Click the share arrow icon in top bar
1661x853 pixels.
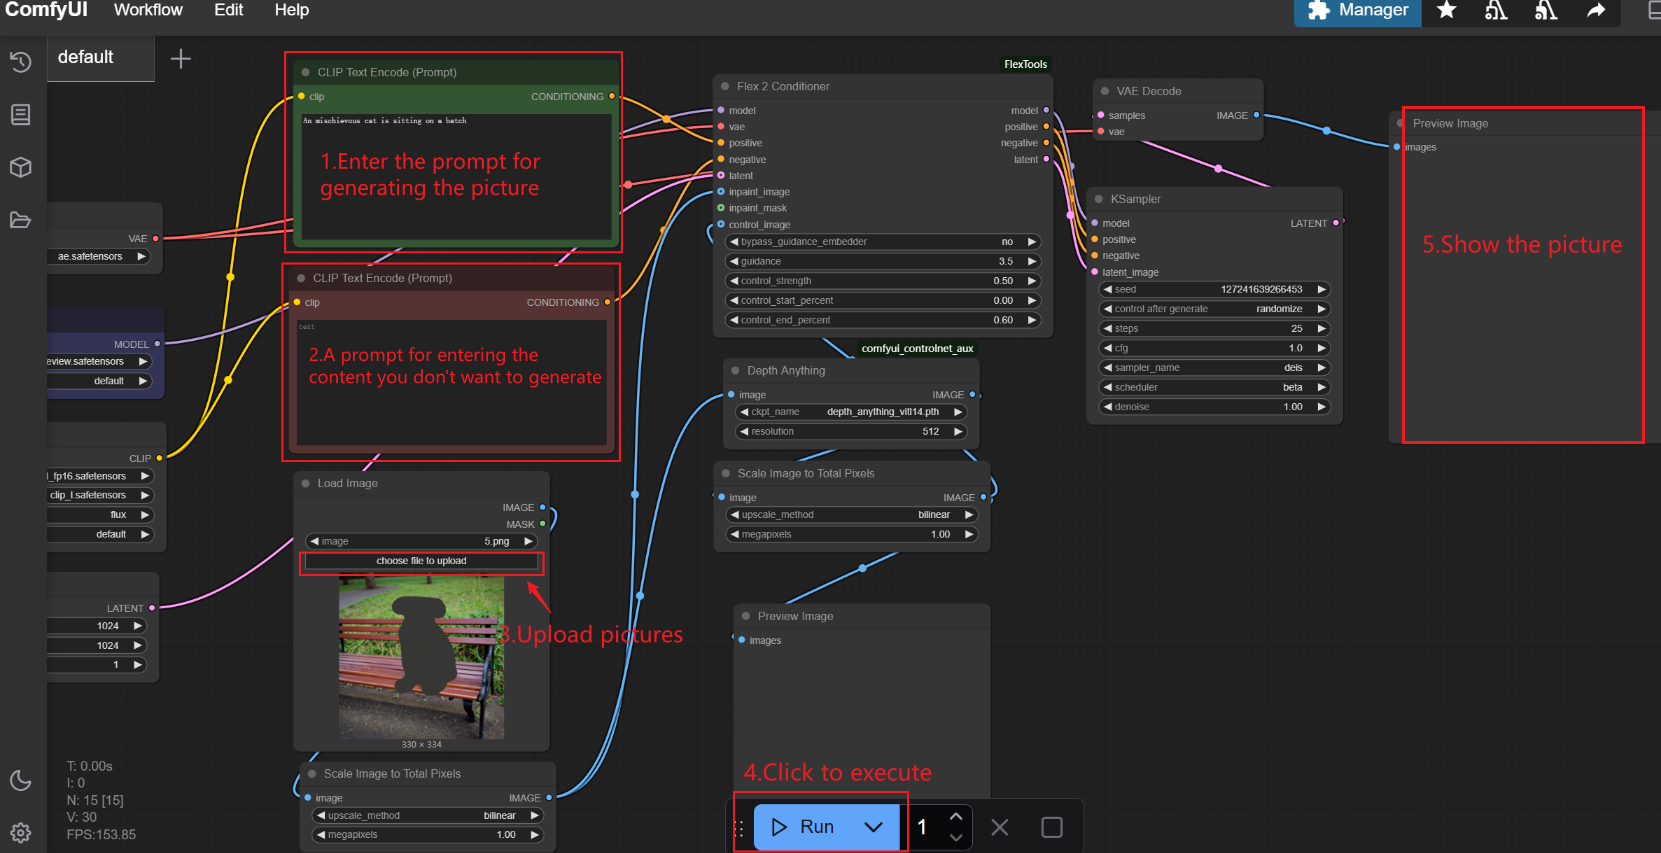click(1596, 11)
